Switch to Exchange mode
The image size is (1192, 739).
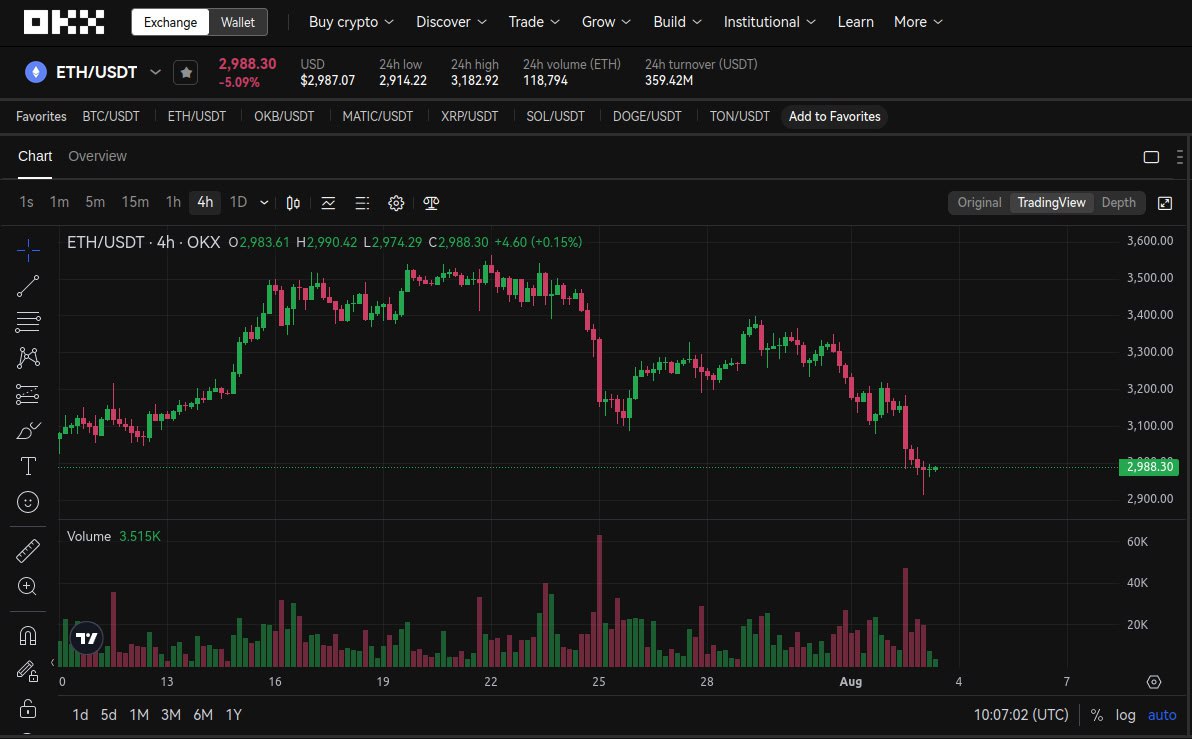point(170,22)
